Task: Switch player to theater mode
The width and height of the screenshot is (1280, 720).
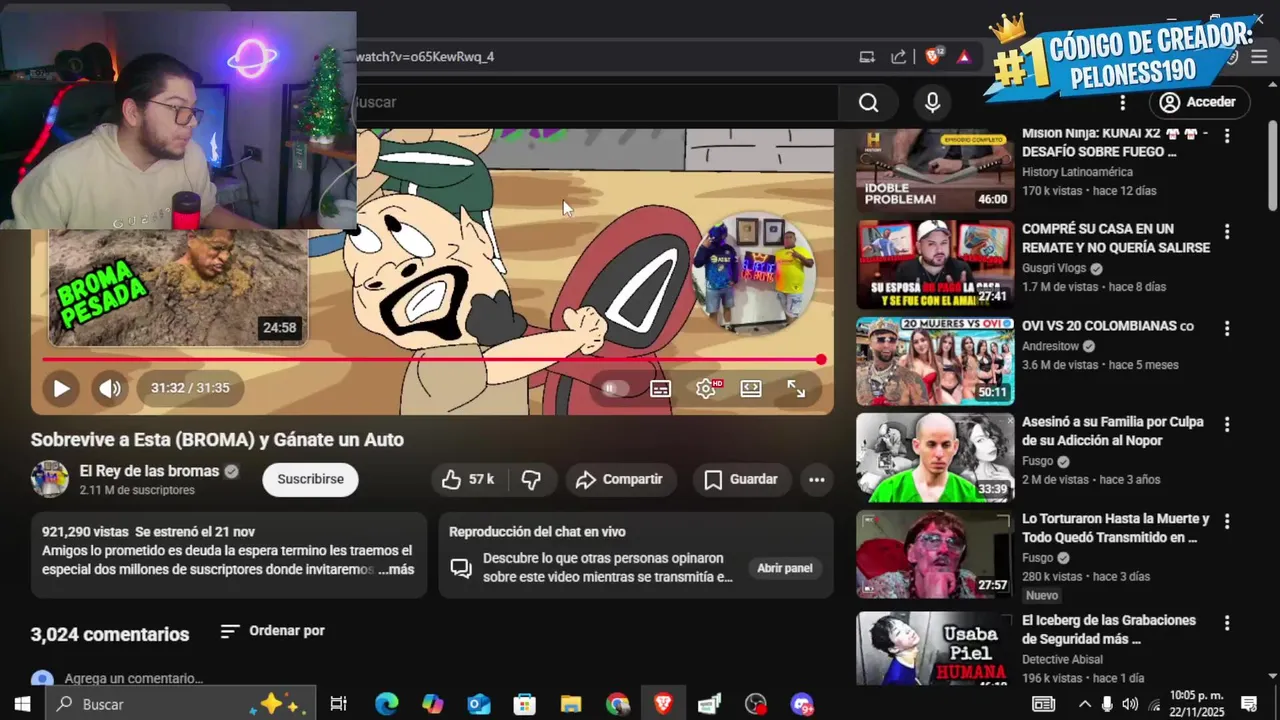Action: 751,389
